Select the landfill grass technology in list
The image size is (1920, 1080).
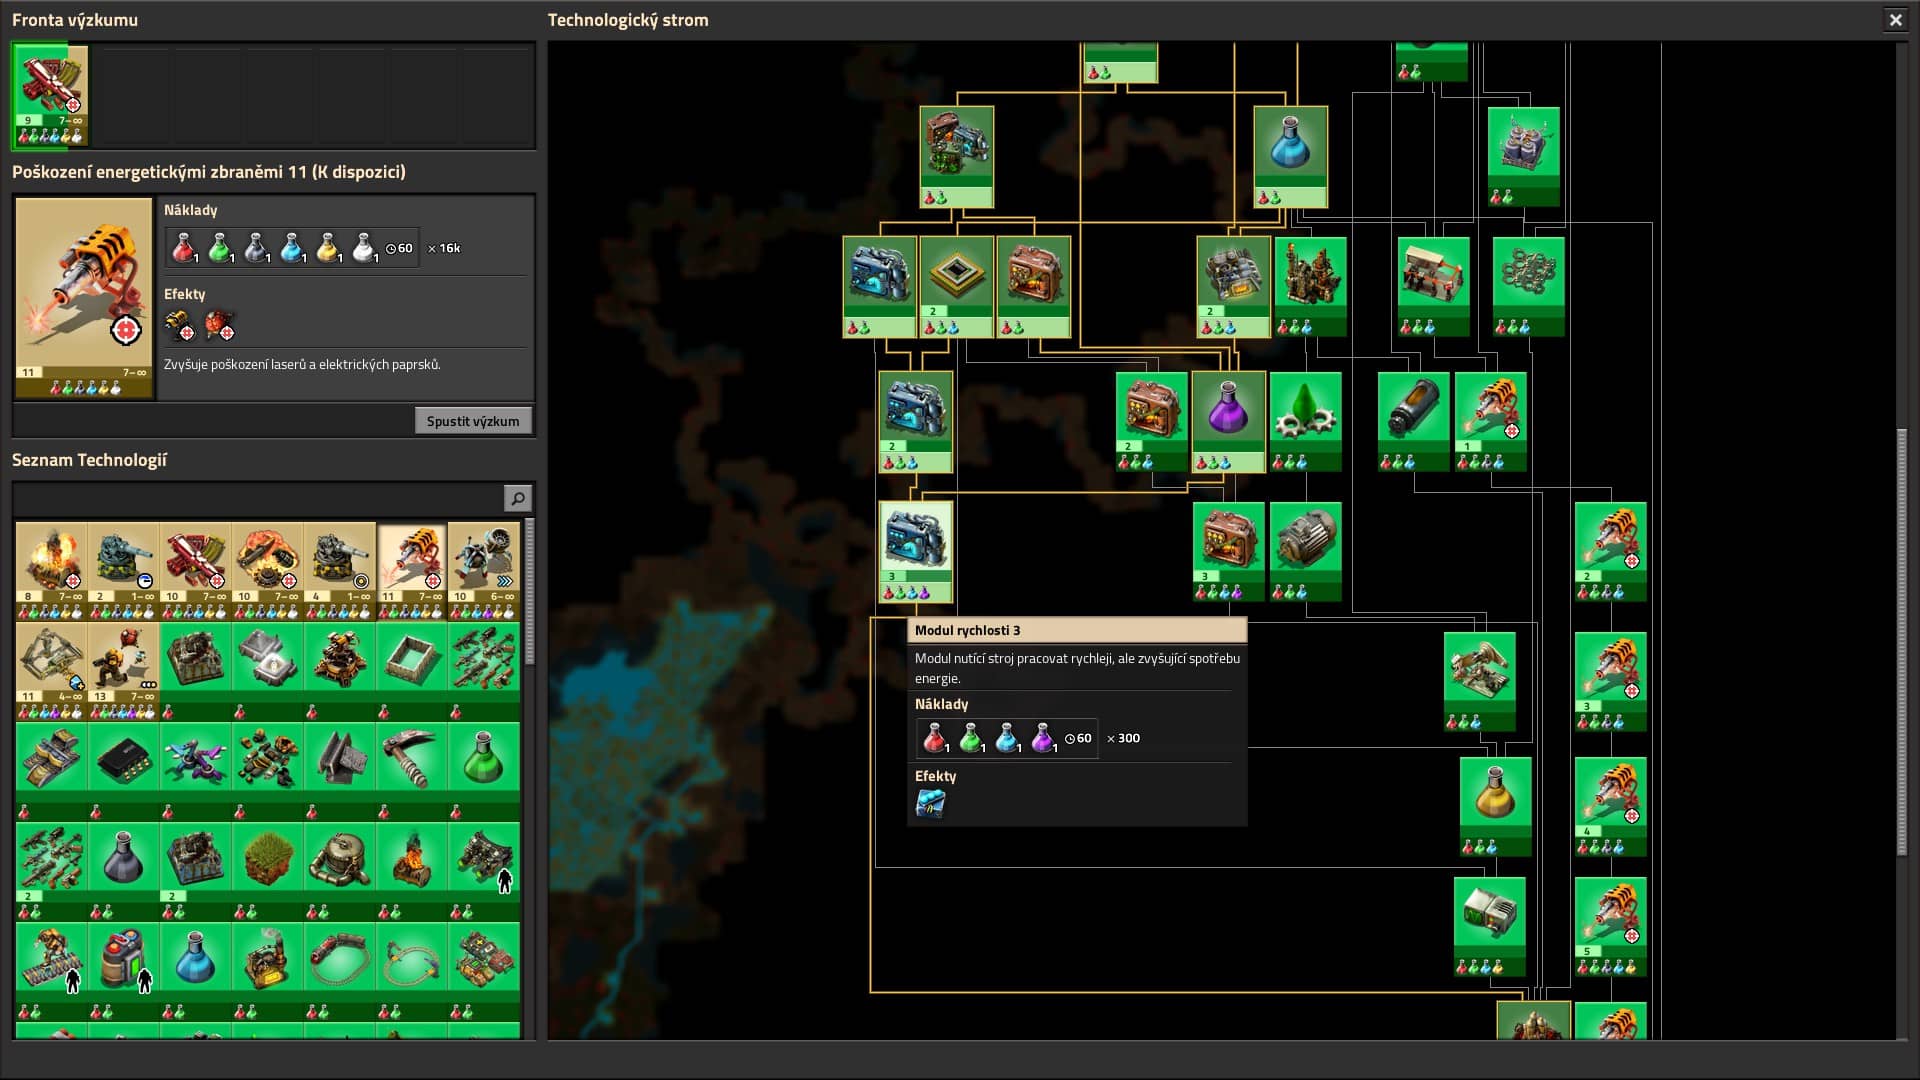268,870
